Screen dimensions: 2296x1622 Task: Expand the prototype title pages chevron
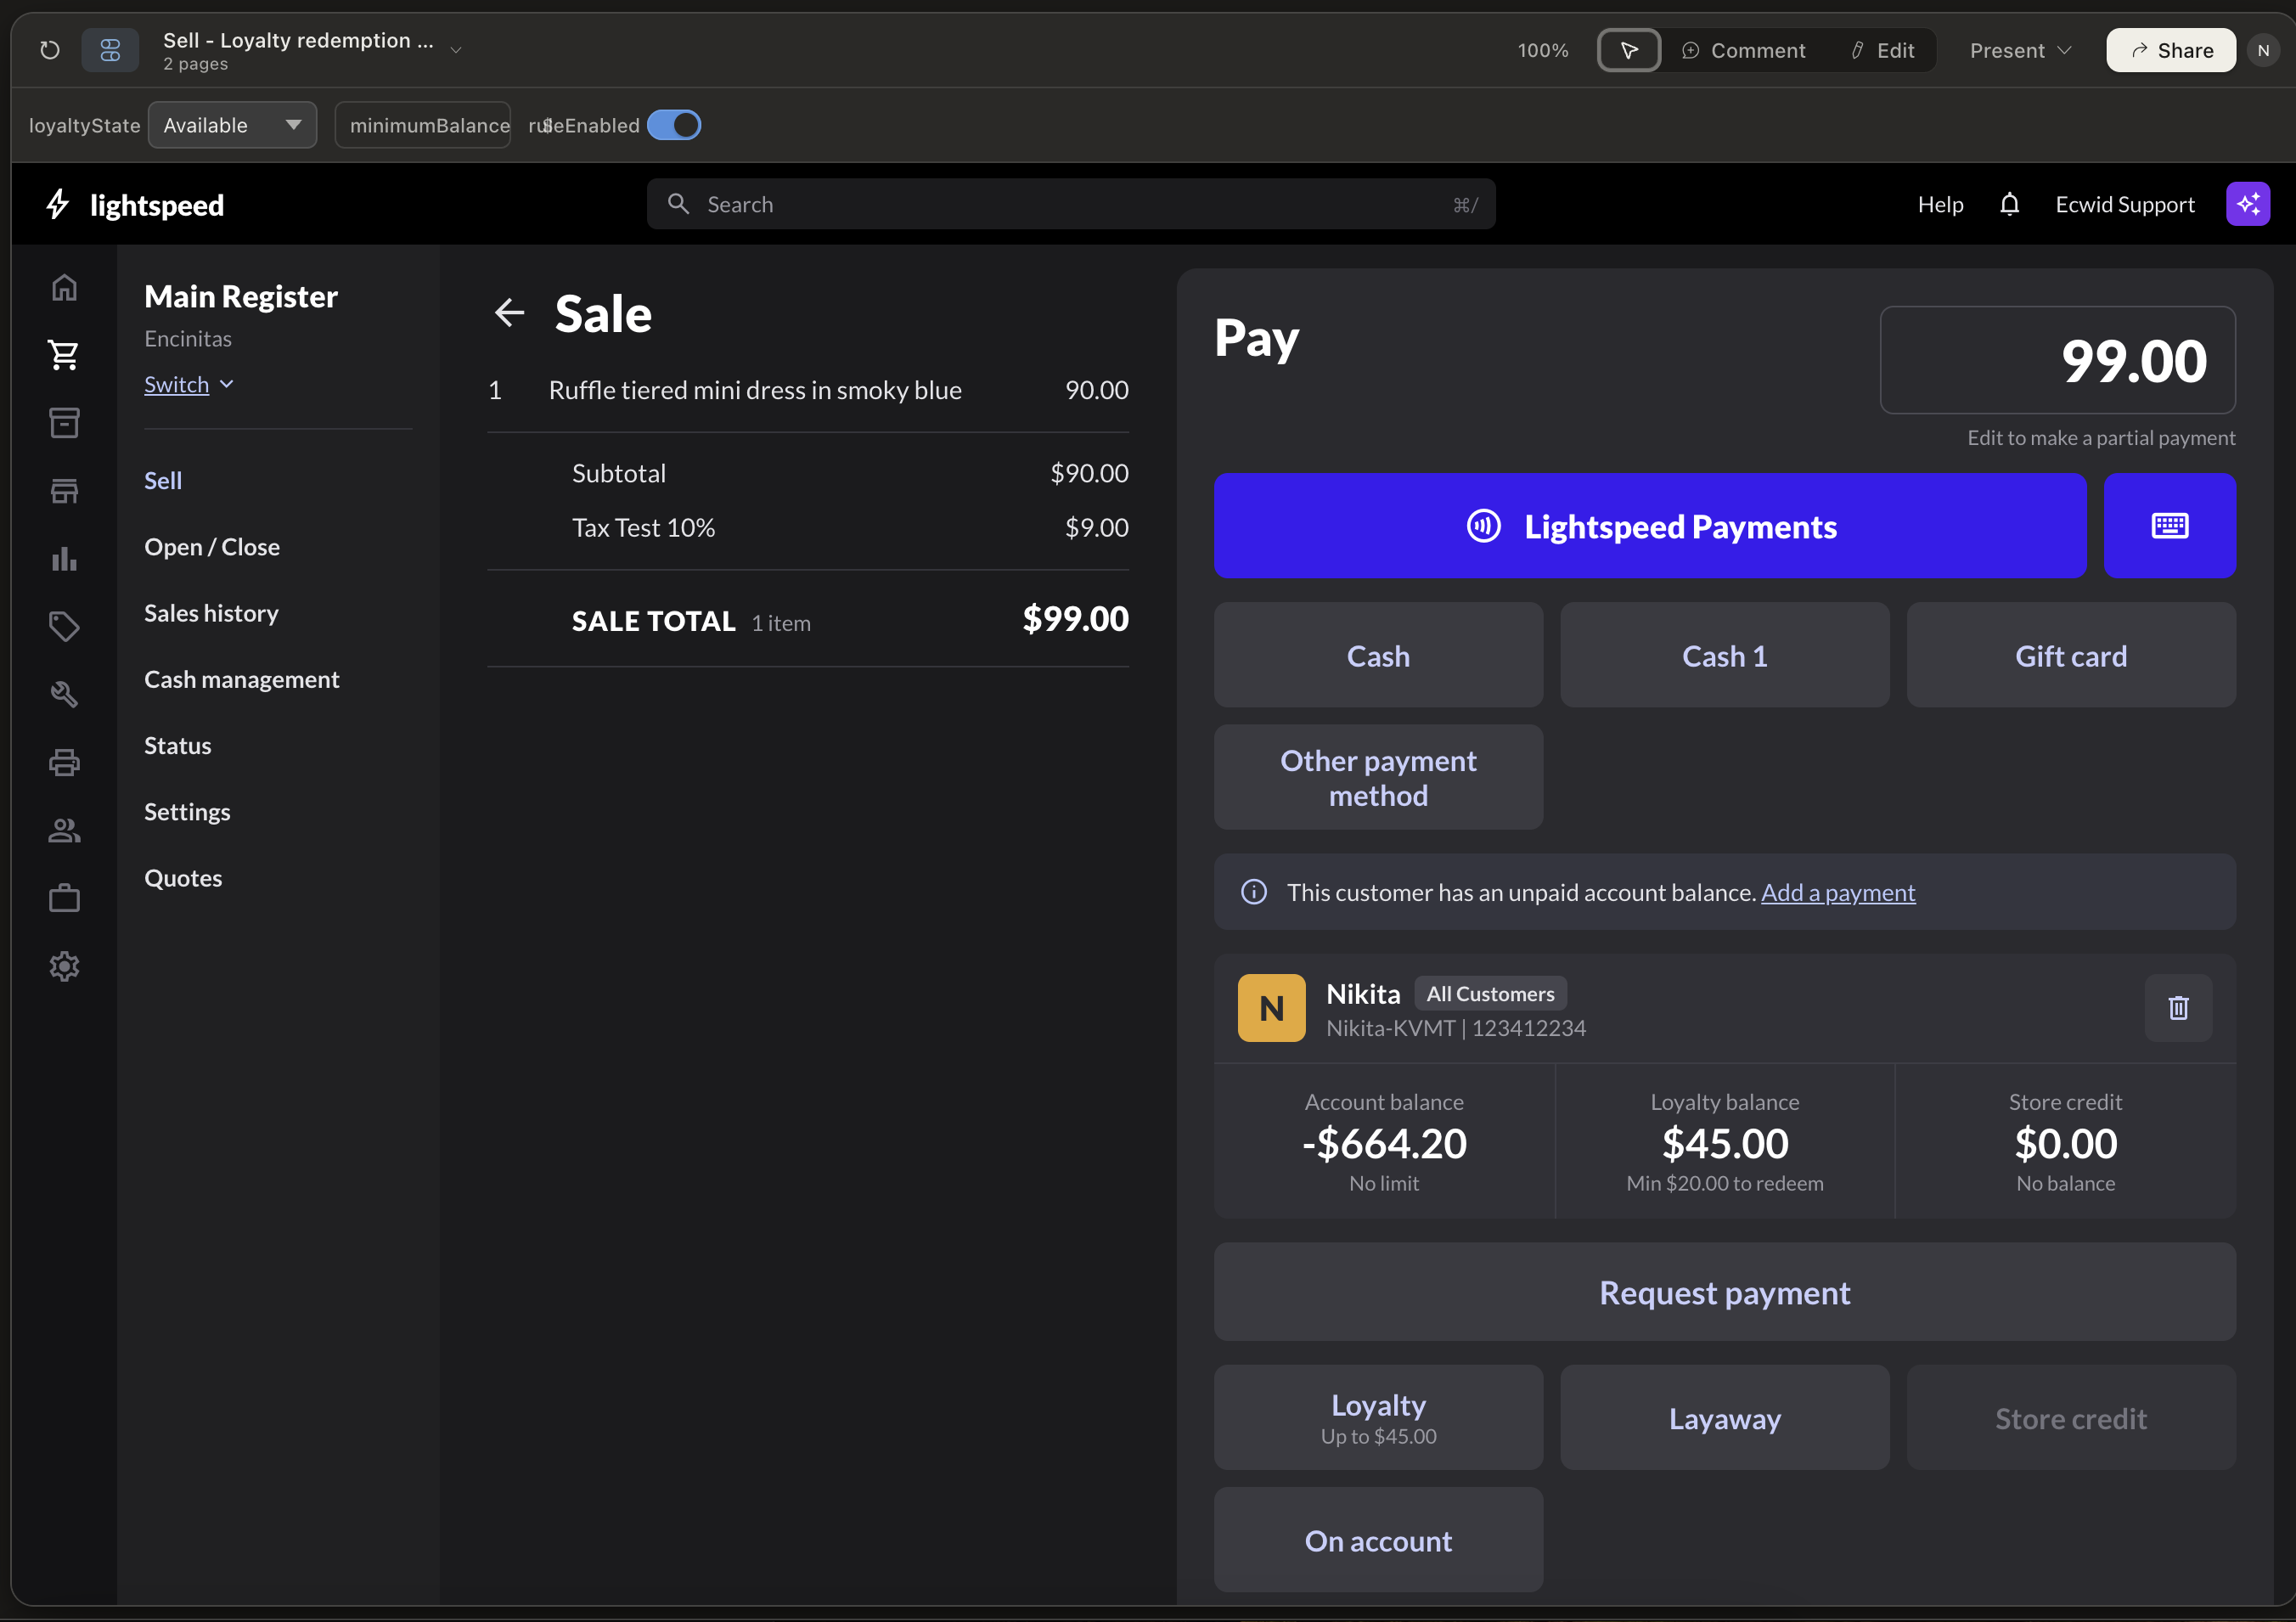[x=456, y=50]
